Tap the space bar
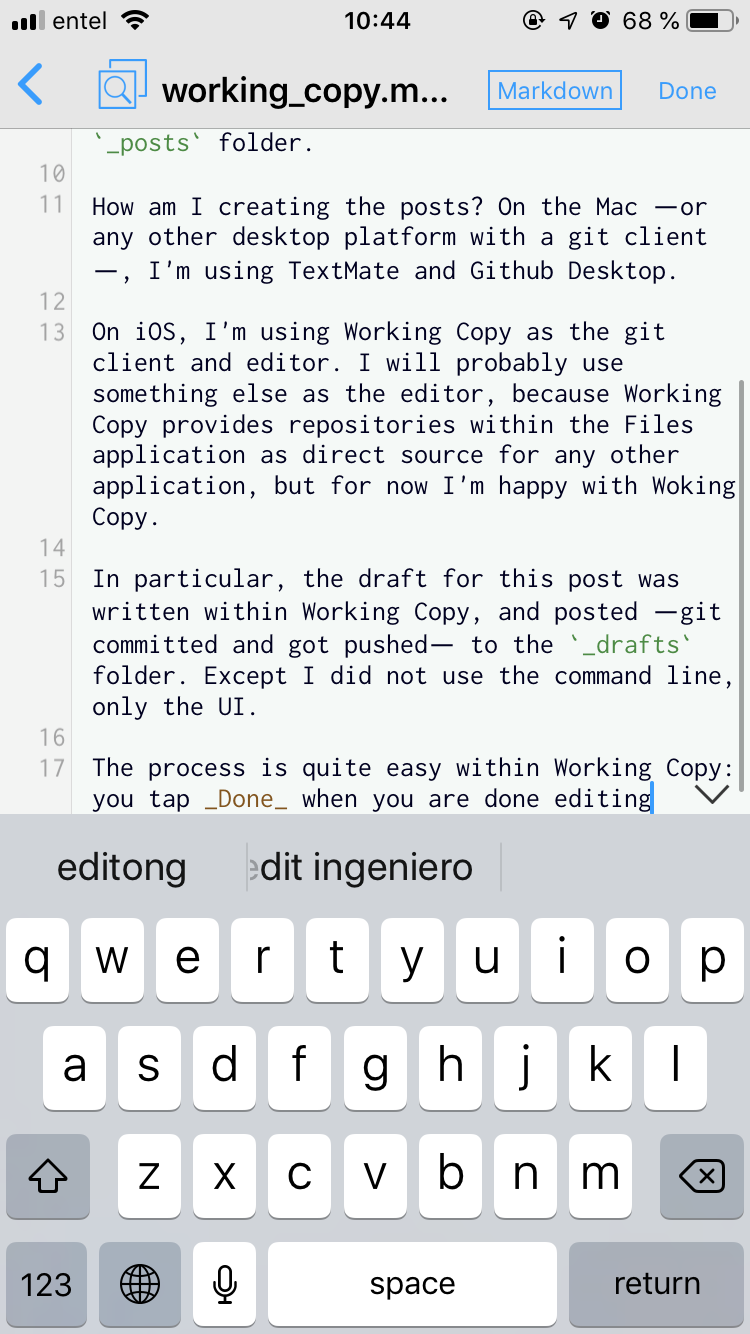The image size is (750, 1334). tap(412, 1285)
